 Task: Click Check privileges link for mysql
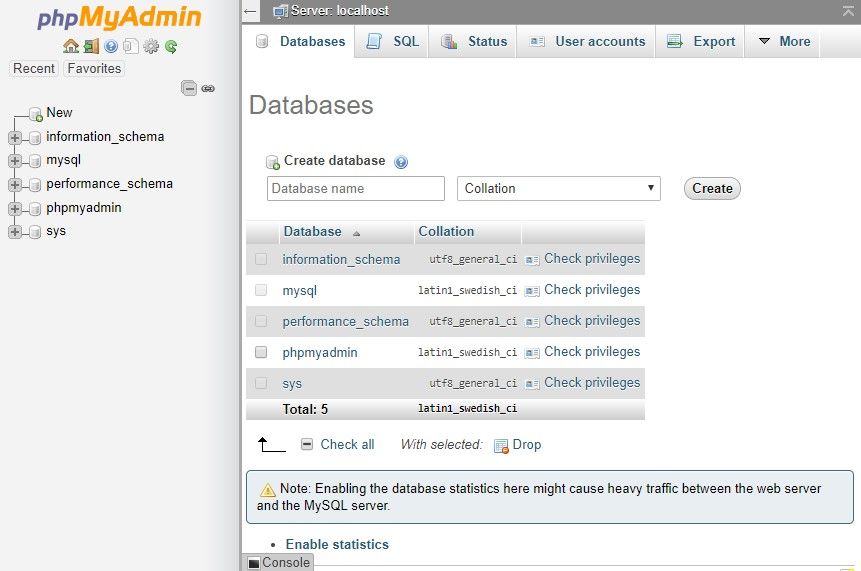click(x=592, y=289)
